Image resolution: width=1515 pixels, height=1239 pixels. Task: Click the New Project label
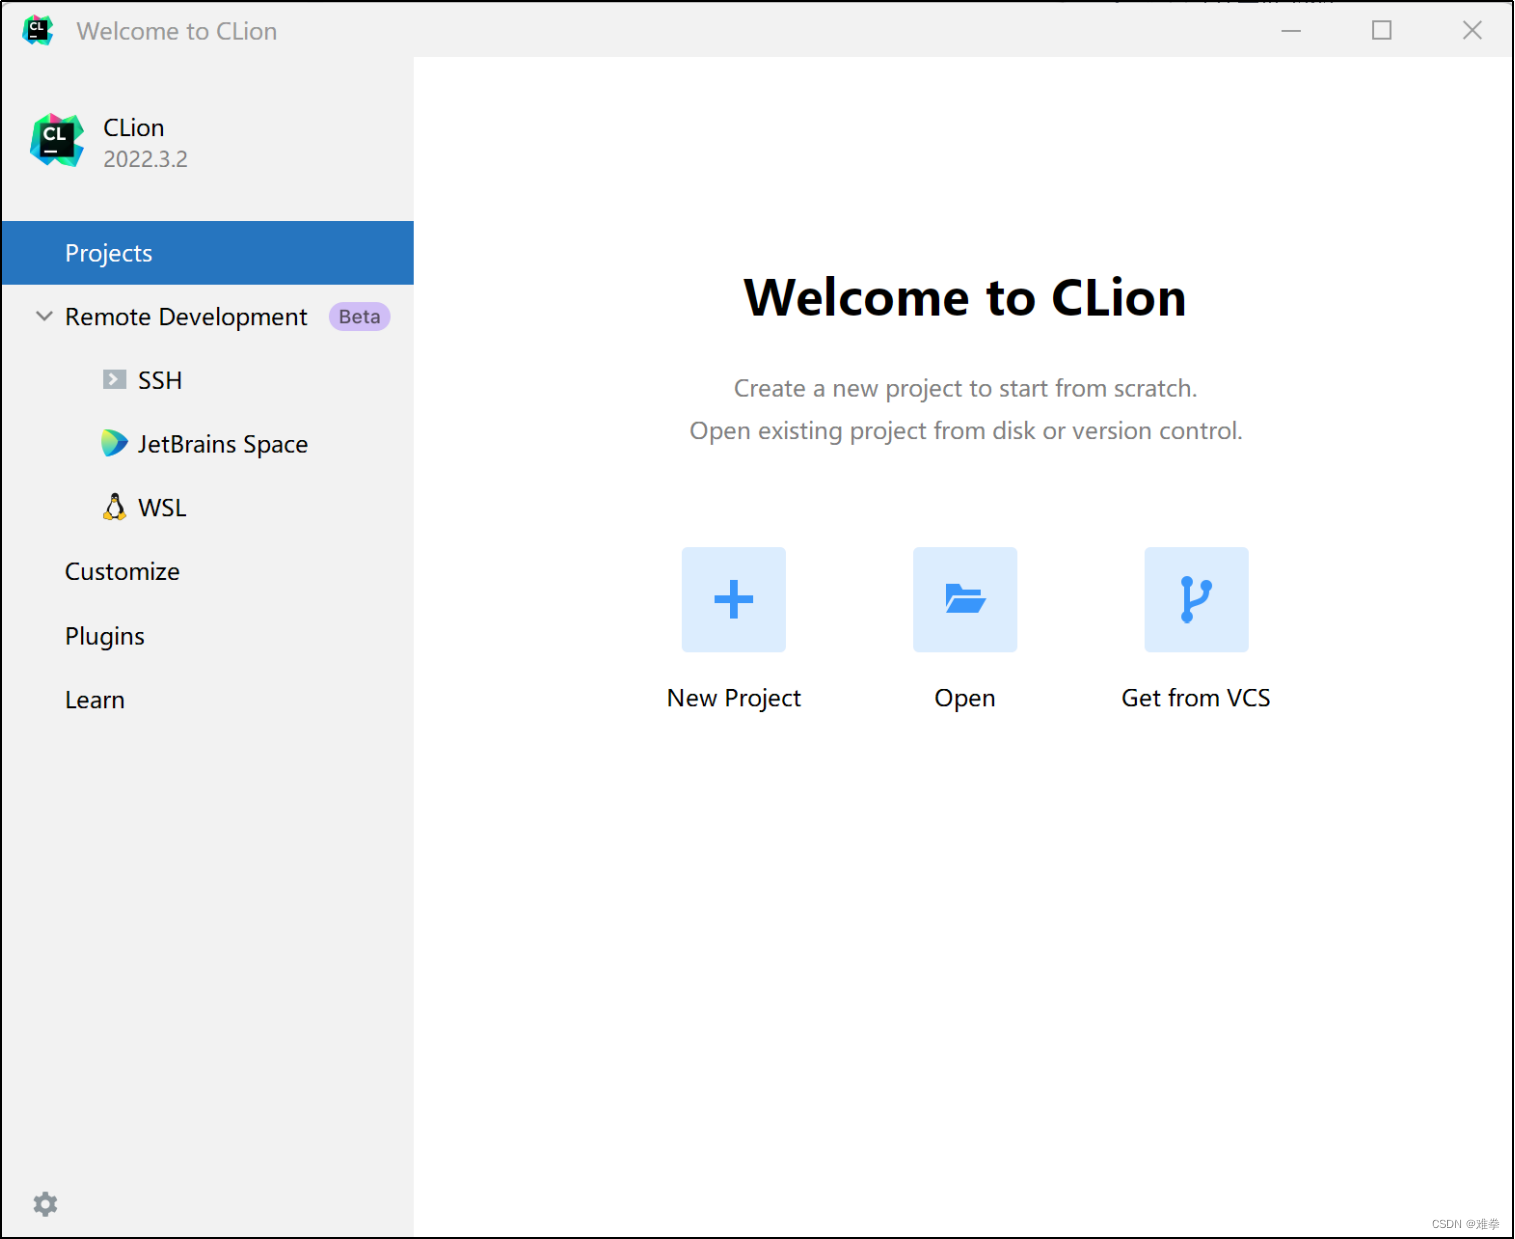[734, 698]
